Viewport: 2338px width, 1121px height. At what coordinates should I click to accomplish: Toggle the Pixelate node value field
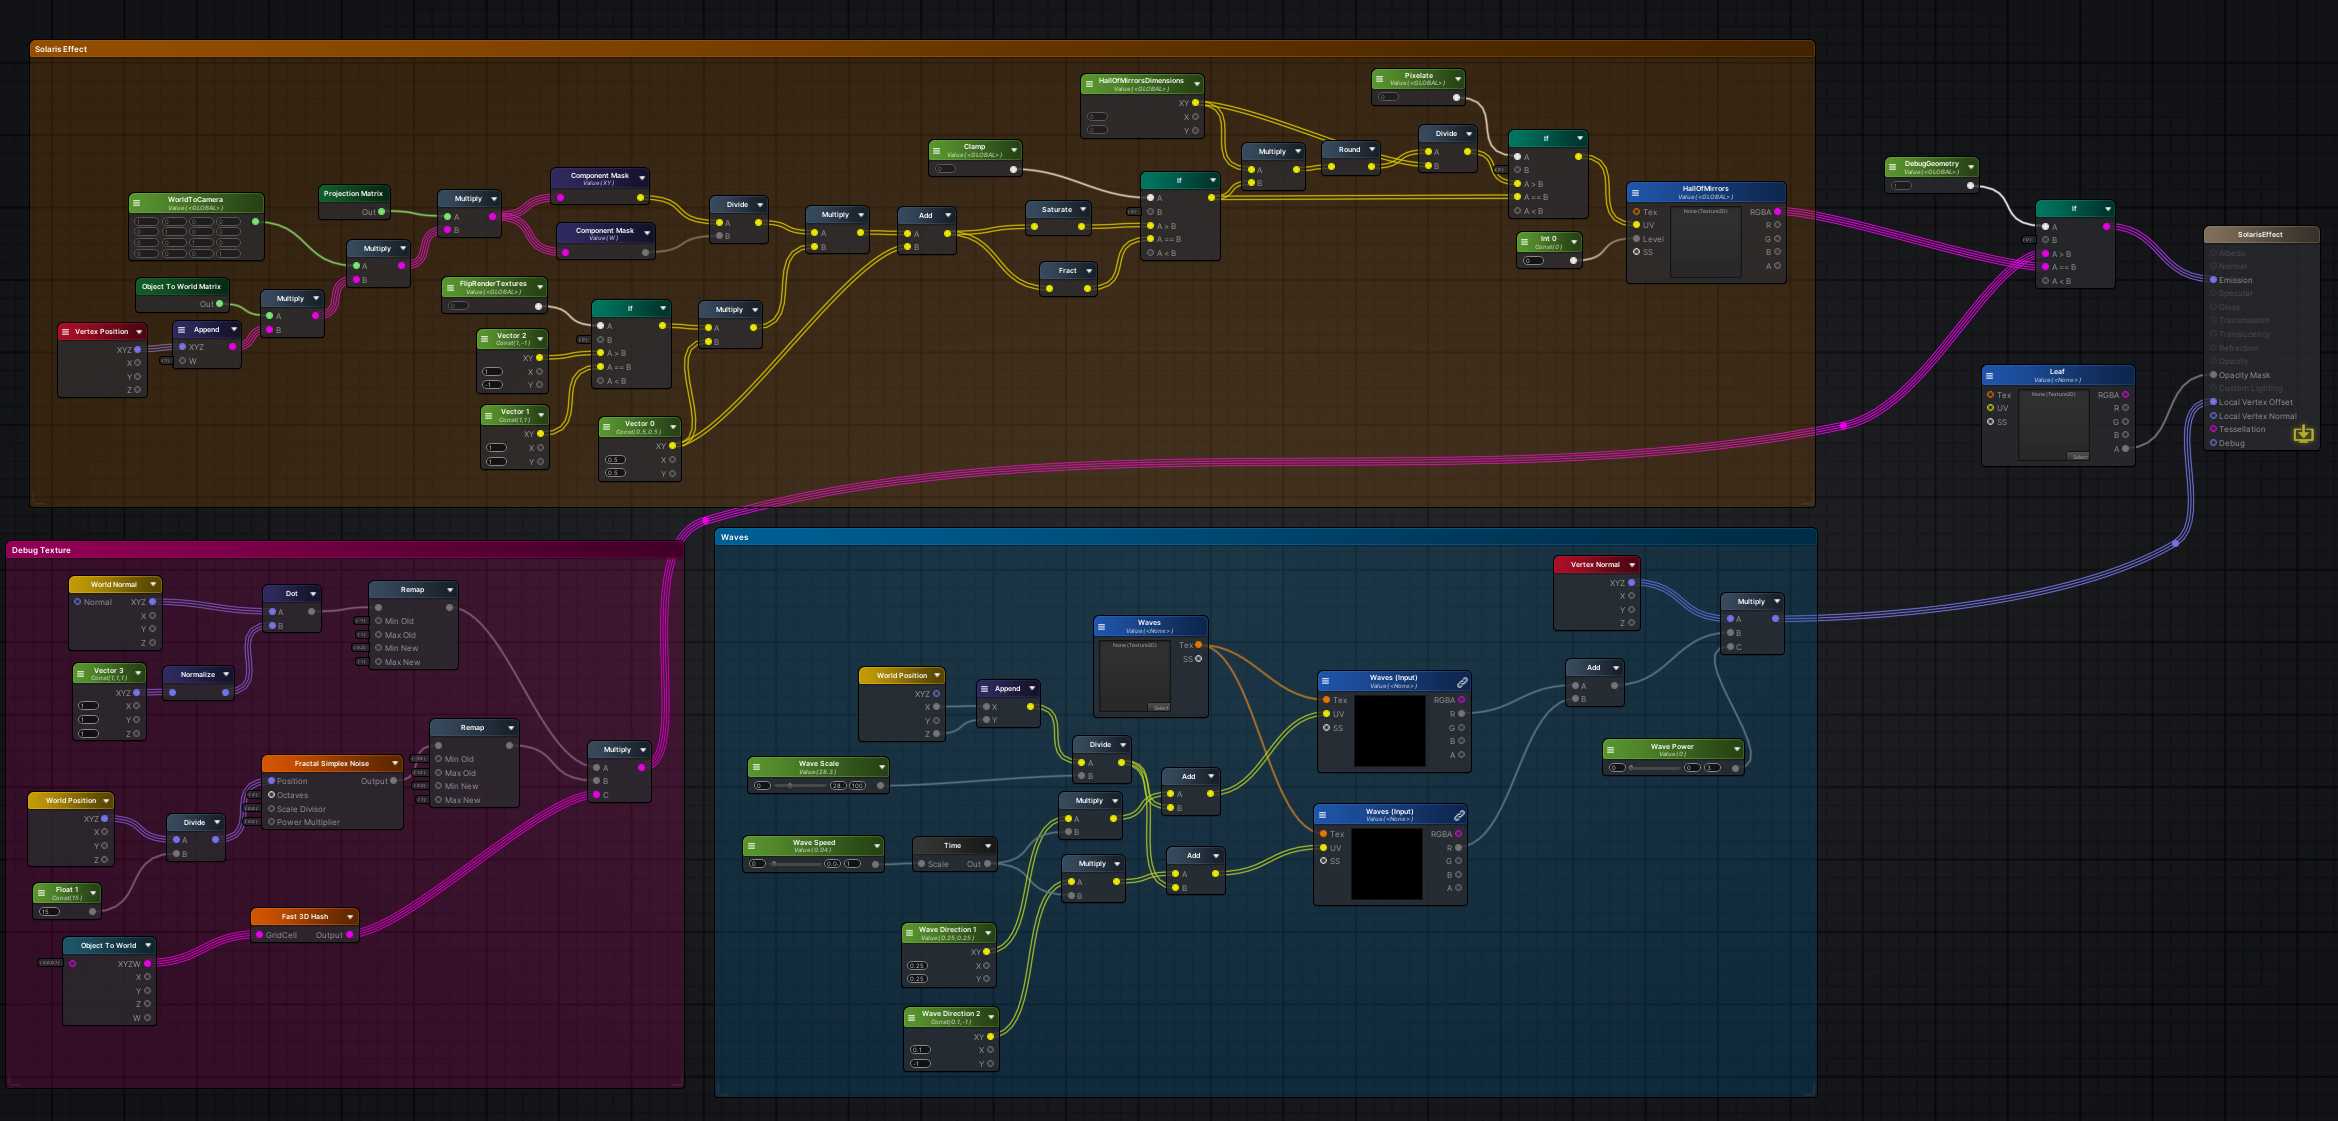[x=1388, y=97]
